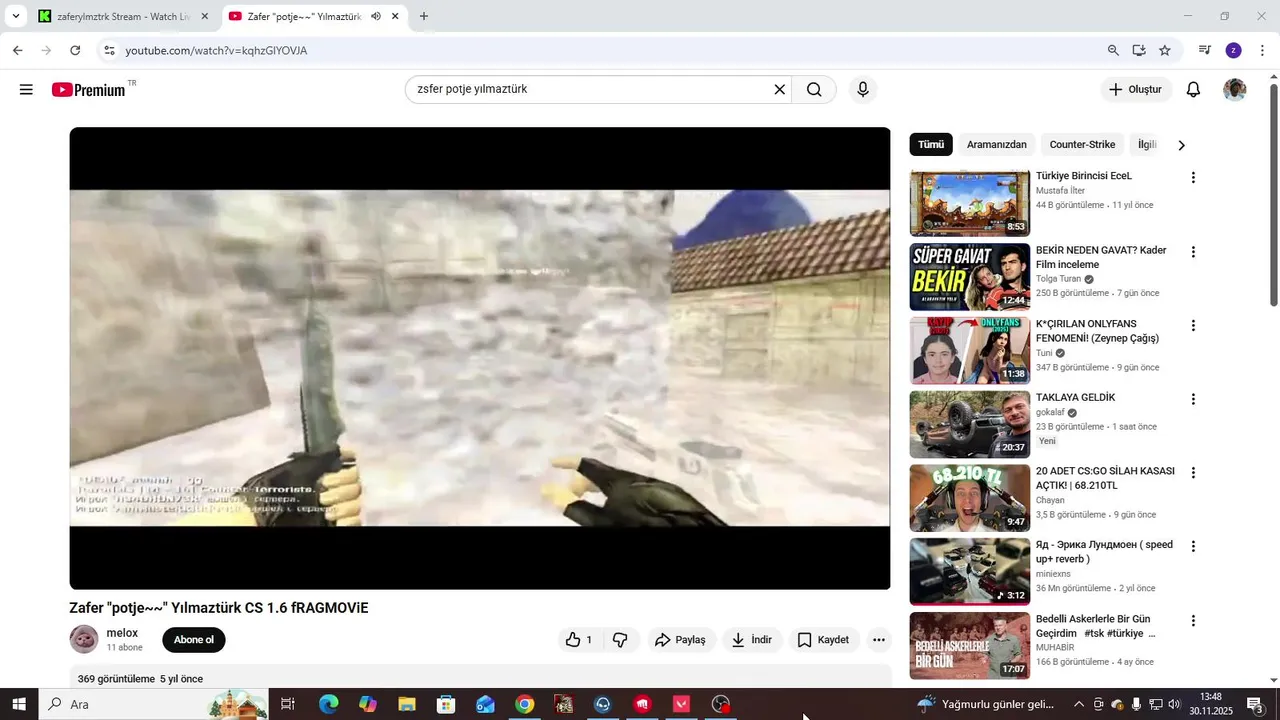Screen dimensions: 1280x720
Task: Click the Paylaş share button
Action: (680, 640)
